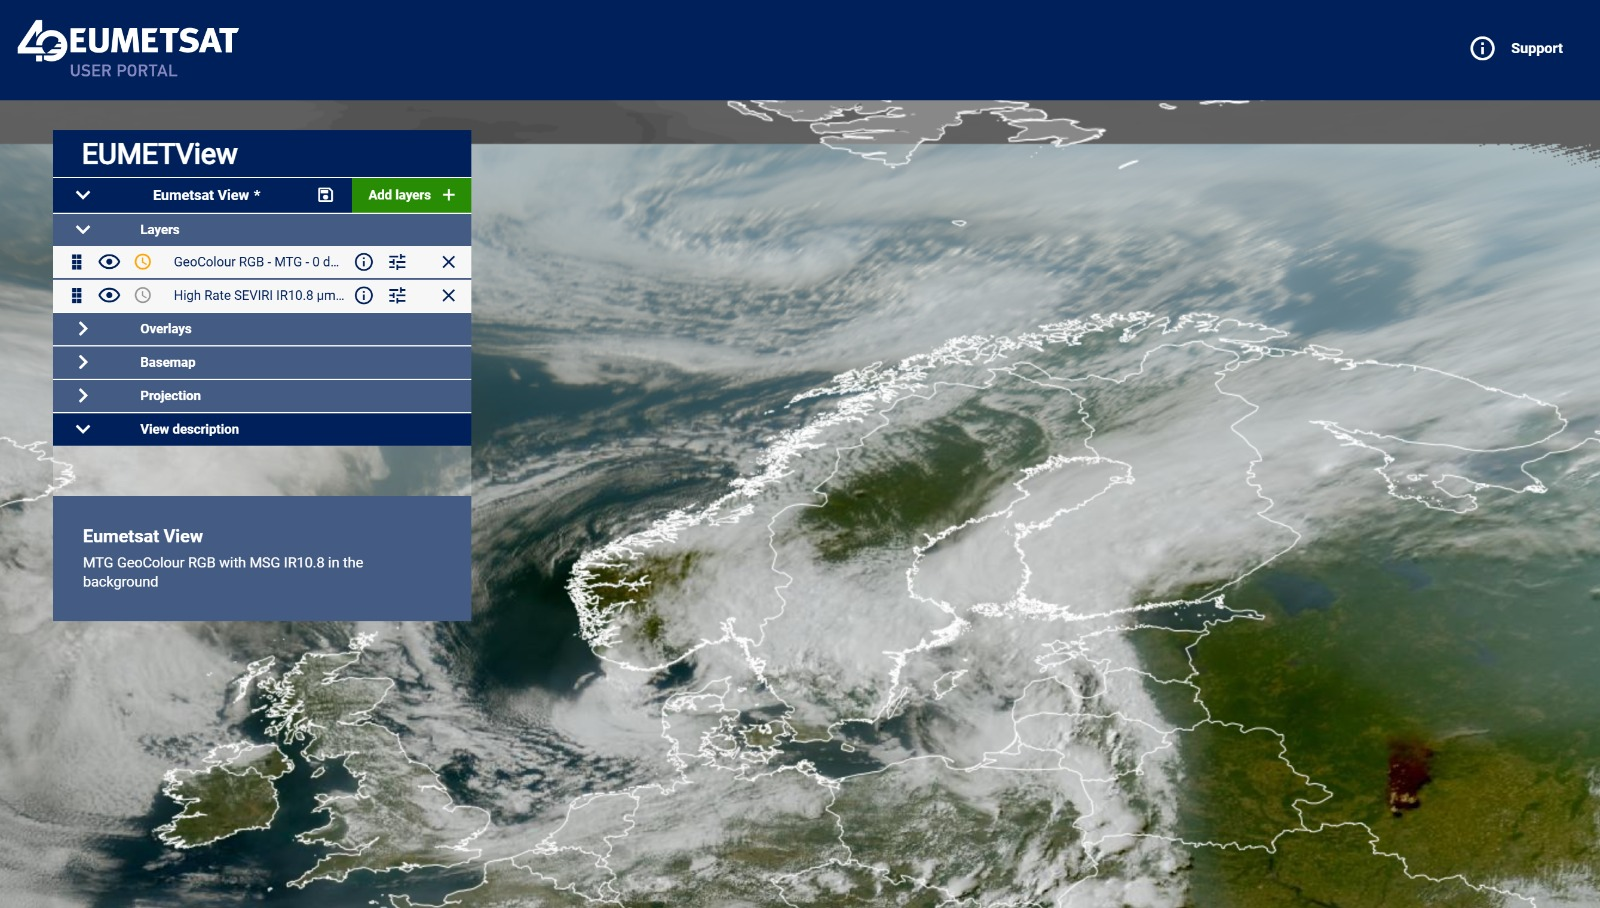Hide the GeoColour RGB layer with eye icon
The width and height of the screenshot is (1600, 908).
(109, 262)
